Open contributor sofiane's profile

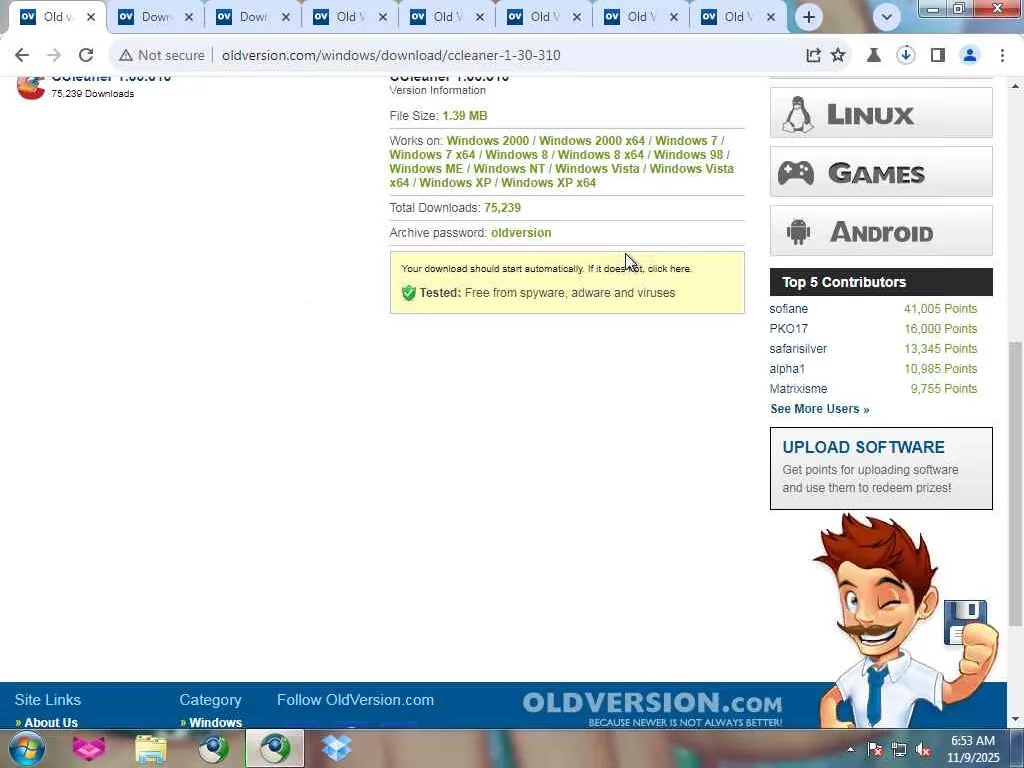click(788, 309)
